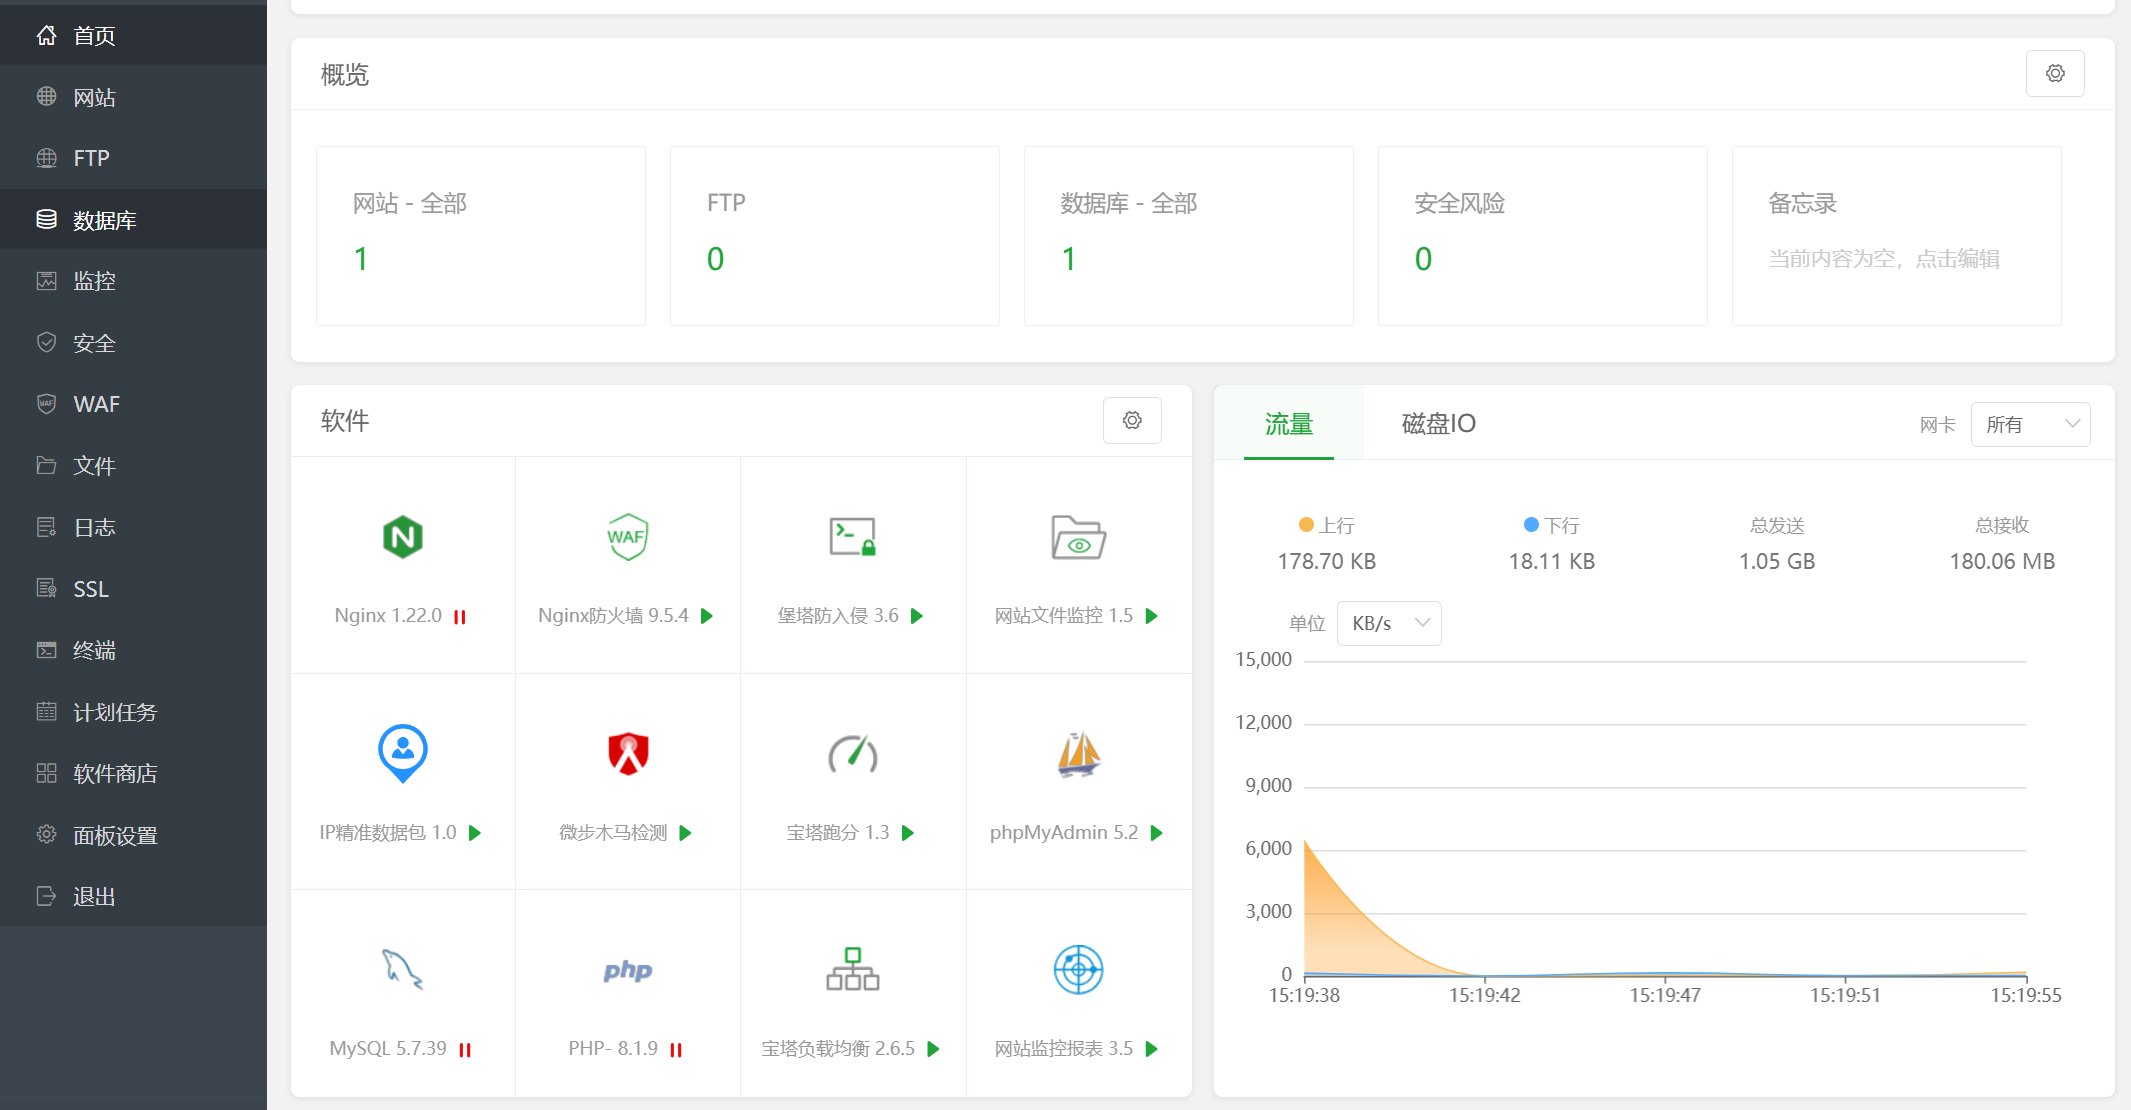Click the 备忘录 empty note to edit
The image size is (2131, 1110).
coord(1883,259)
